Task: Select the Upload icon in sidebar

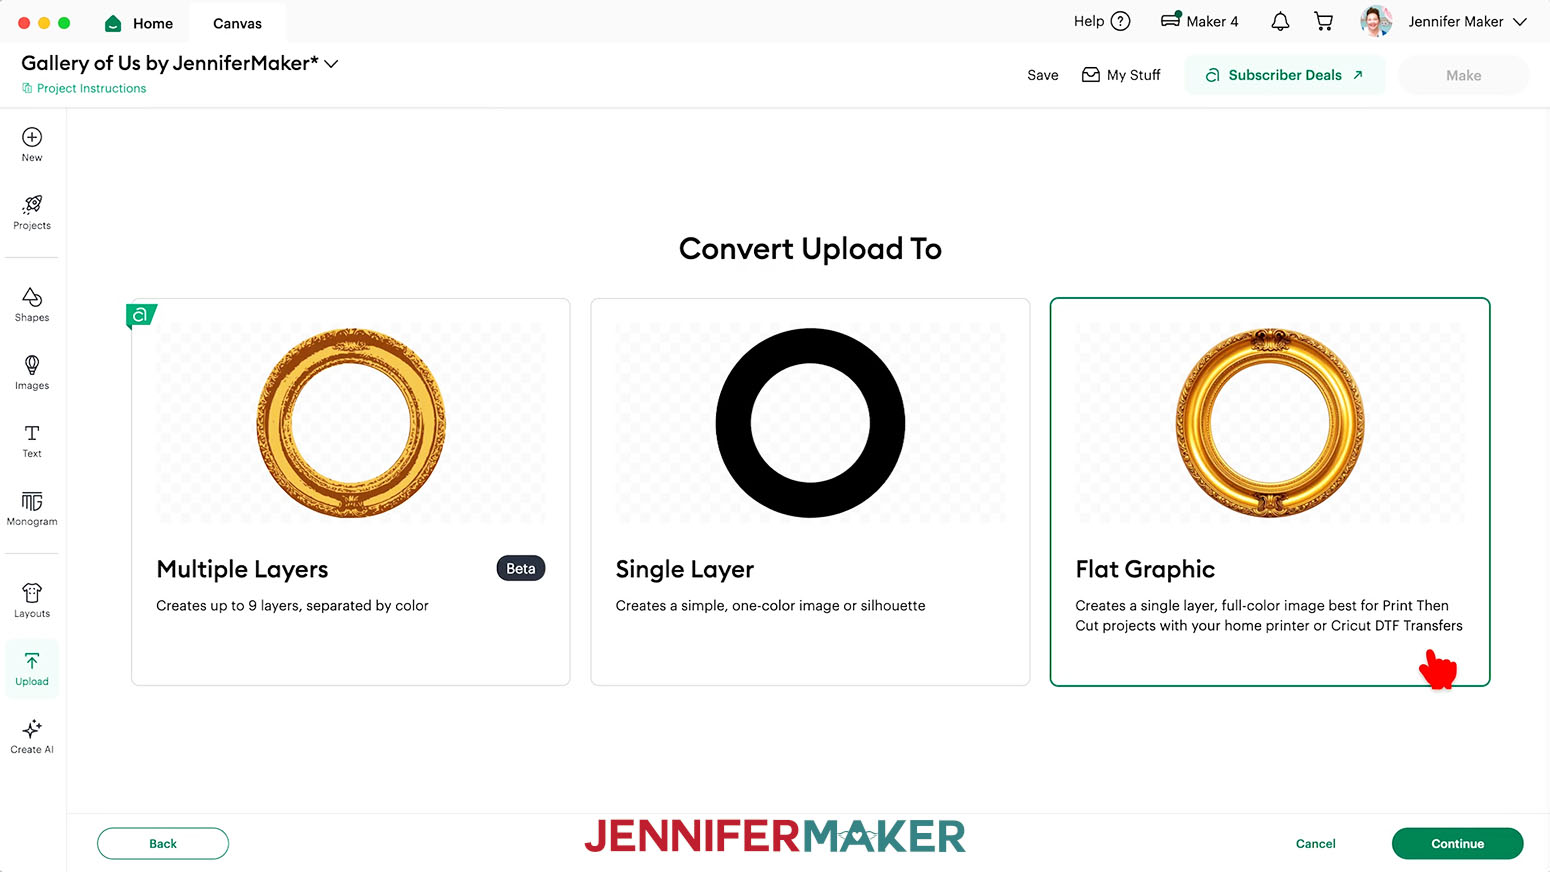Action: coord(32,661)
